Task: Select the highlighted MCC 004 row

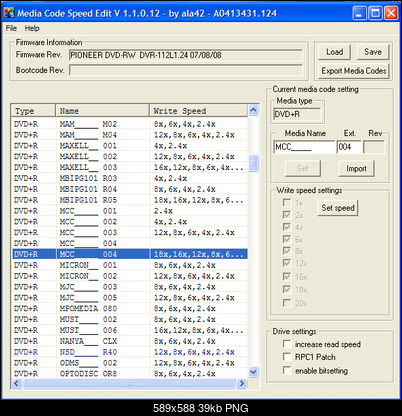Action: click(x=130, y=254)
